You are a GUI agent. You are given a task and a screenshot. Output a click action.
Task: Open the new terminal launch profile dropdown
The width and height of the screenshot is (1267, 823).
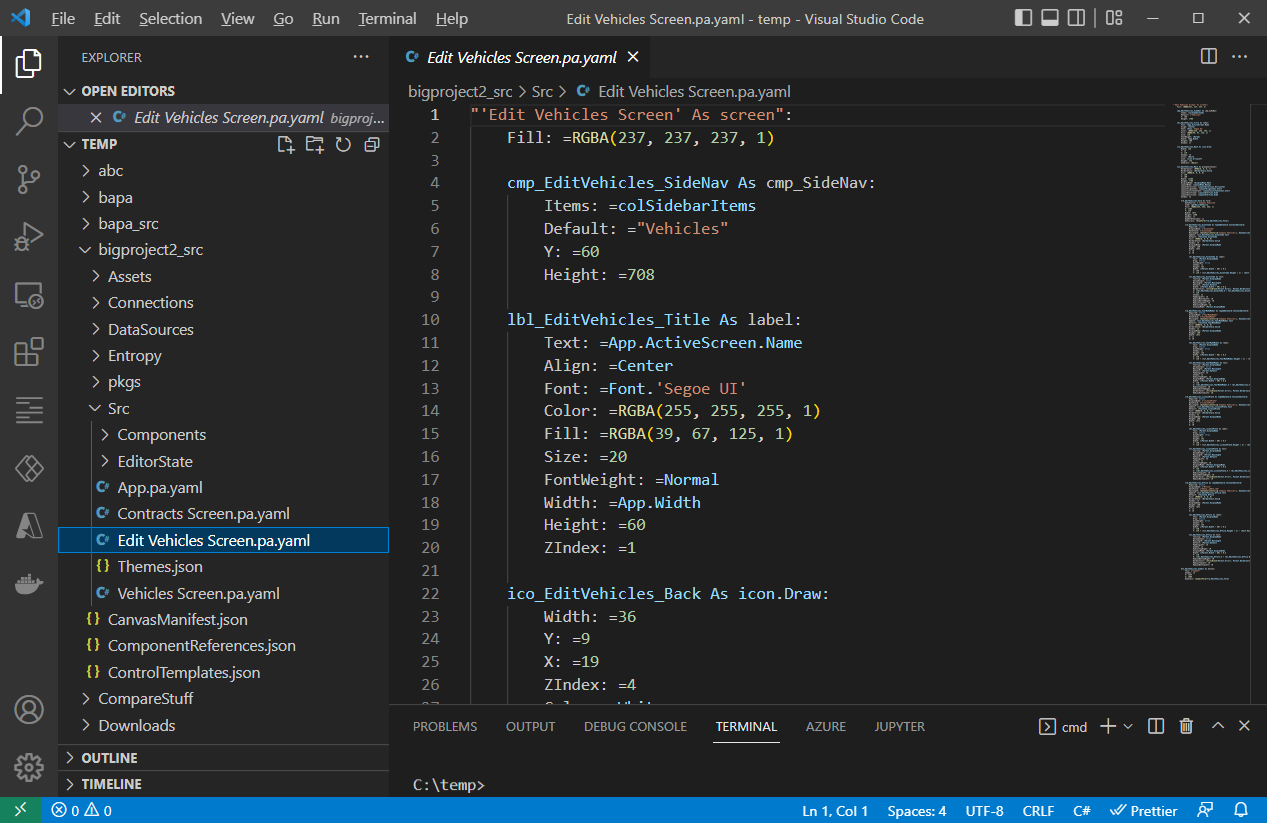pyautogui.click(x=1128, y=727)
